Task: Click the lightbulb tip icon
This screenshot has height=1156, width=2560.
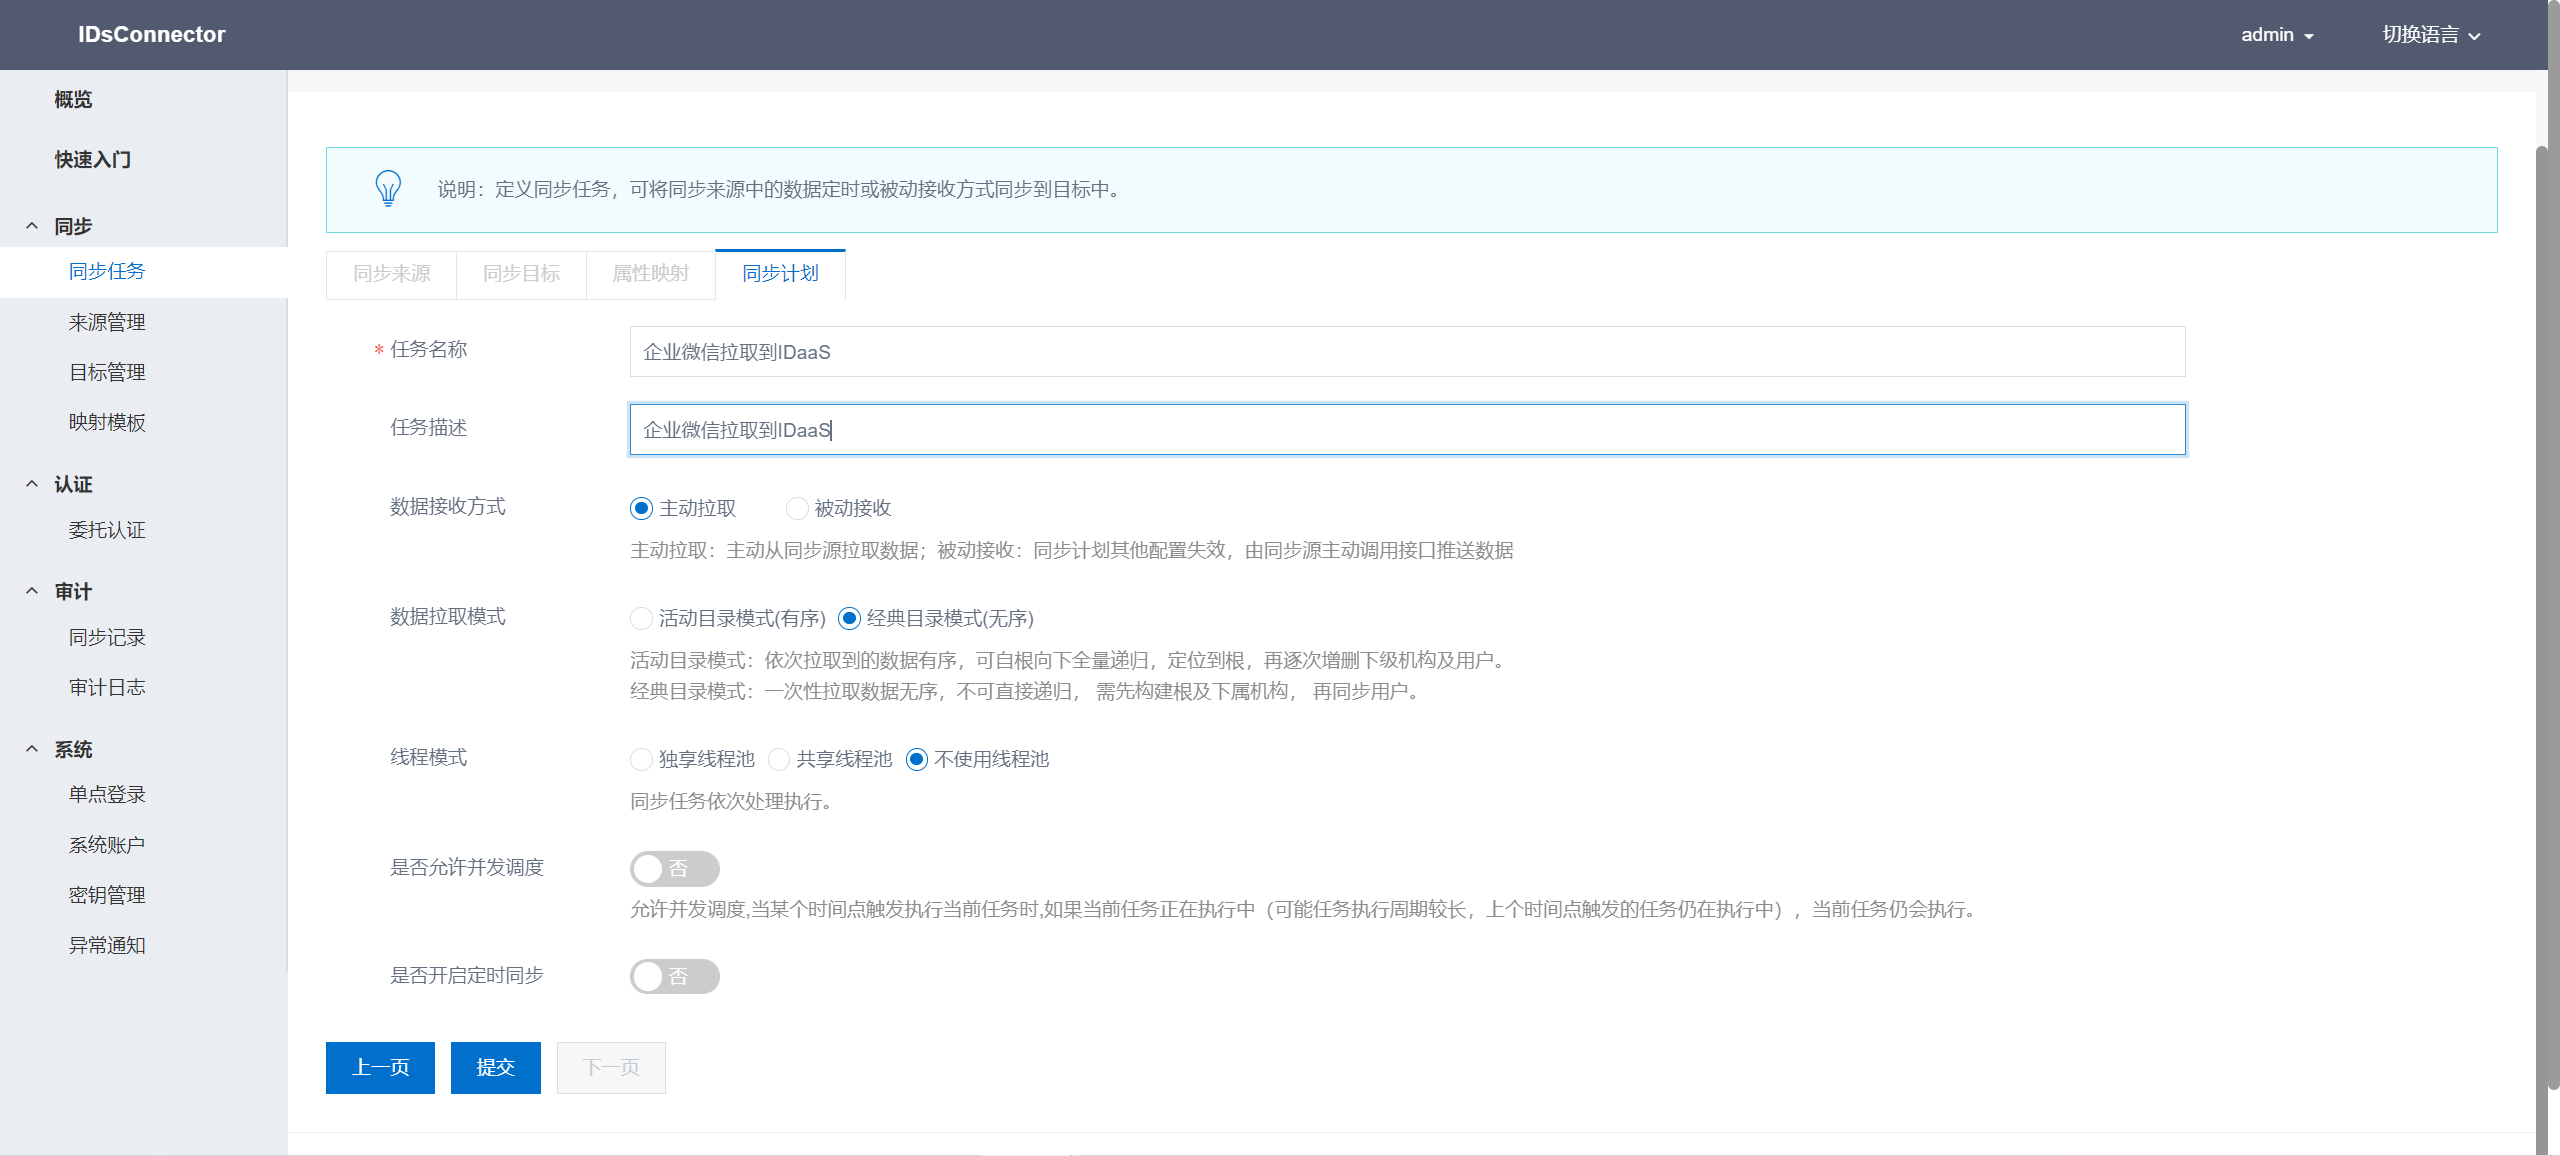Action: (388, 188)
